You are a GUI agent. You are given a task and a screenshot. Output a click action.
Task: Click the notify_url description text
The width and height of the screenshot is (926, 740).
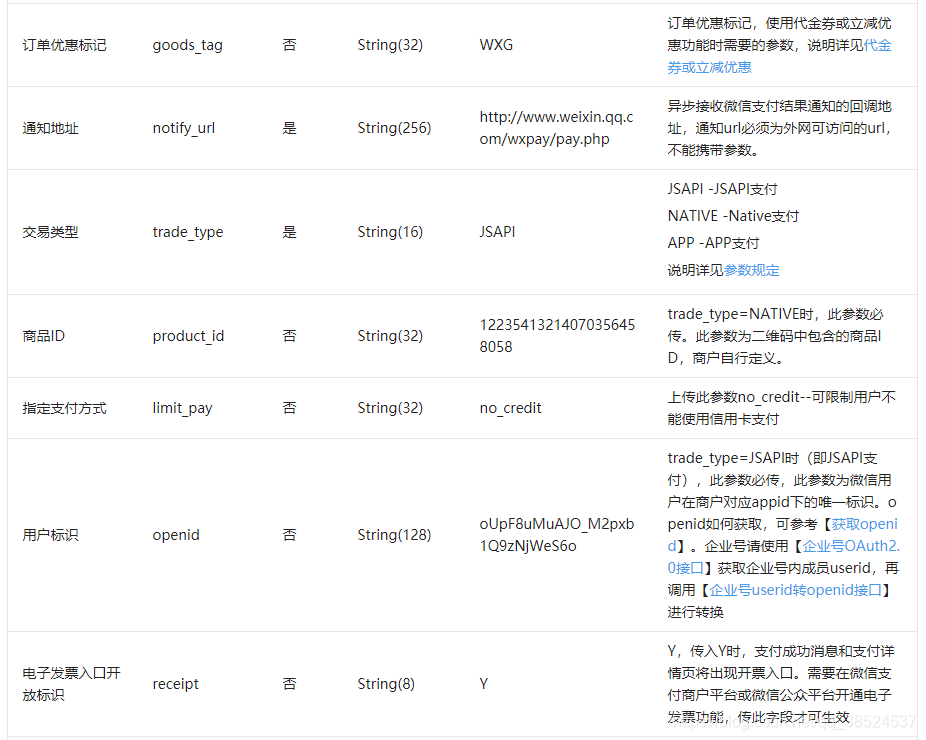[x=780, y=128]
